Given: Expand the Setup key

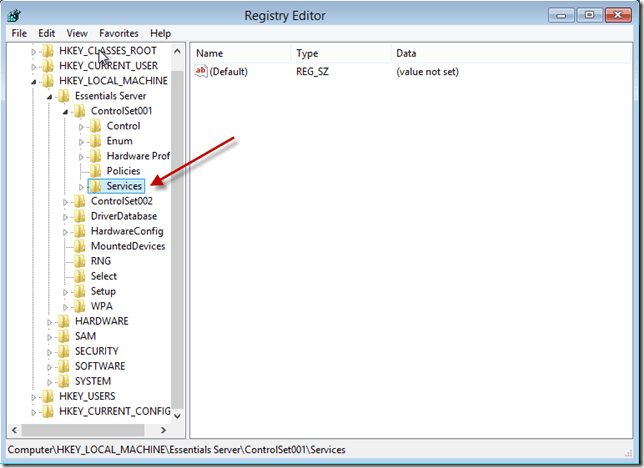Looking at the screenshot, I should pos(65,292).
